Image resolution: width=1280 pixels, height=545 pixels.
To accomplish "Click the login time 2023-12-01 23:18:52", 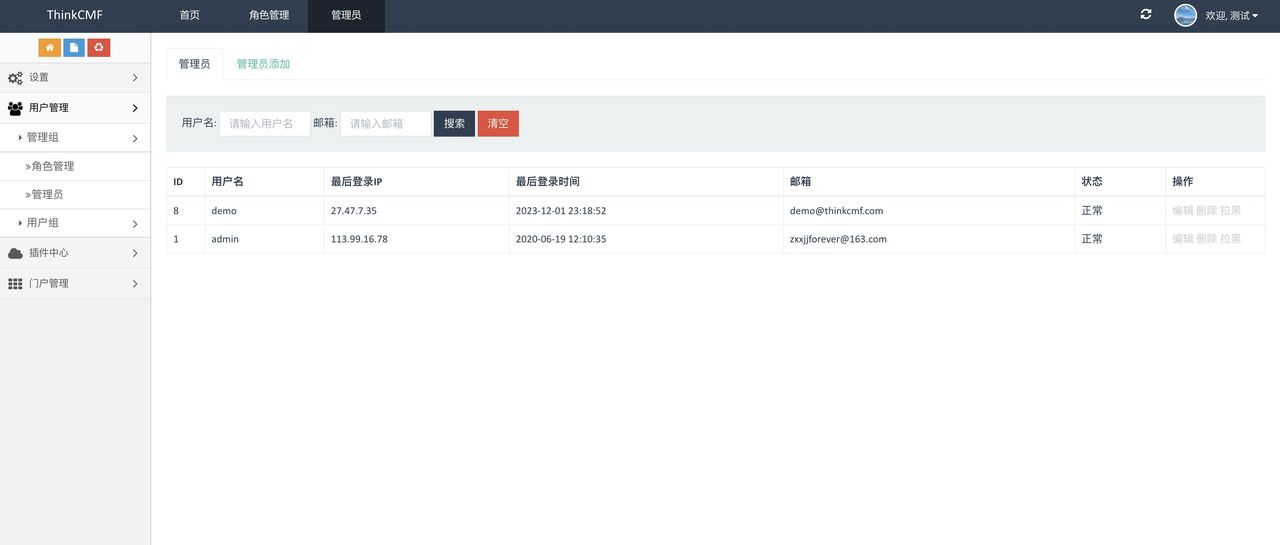I will [x=561, y=211].
